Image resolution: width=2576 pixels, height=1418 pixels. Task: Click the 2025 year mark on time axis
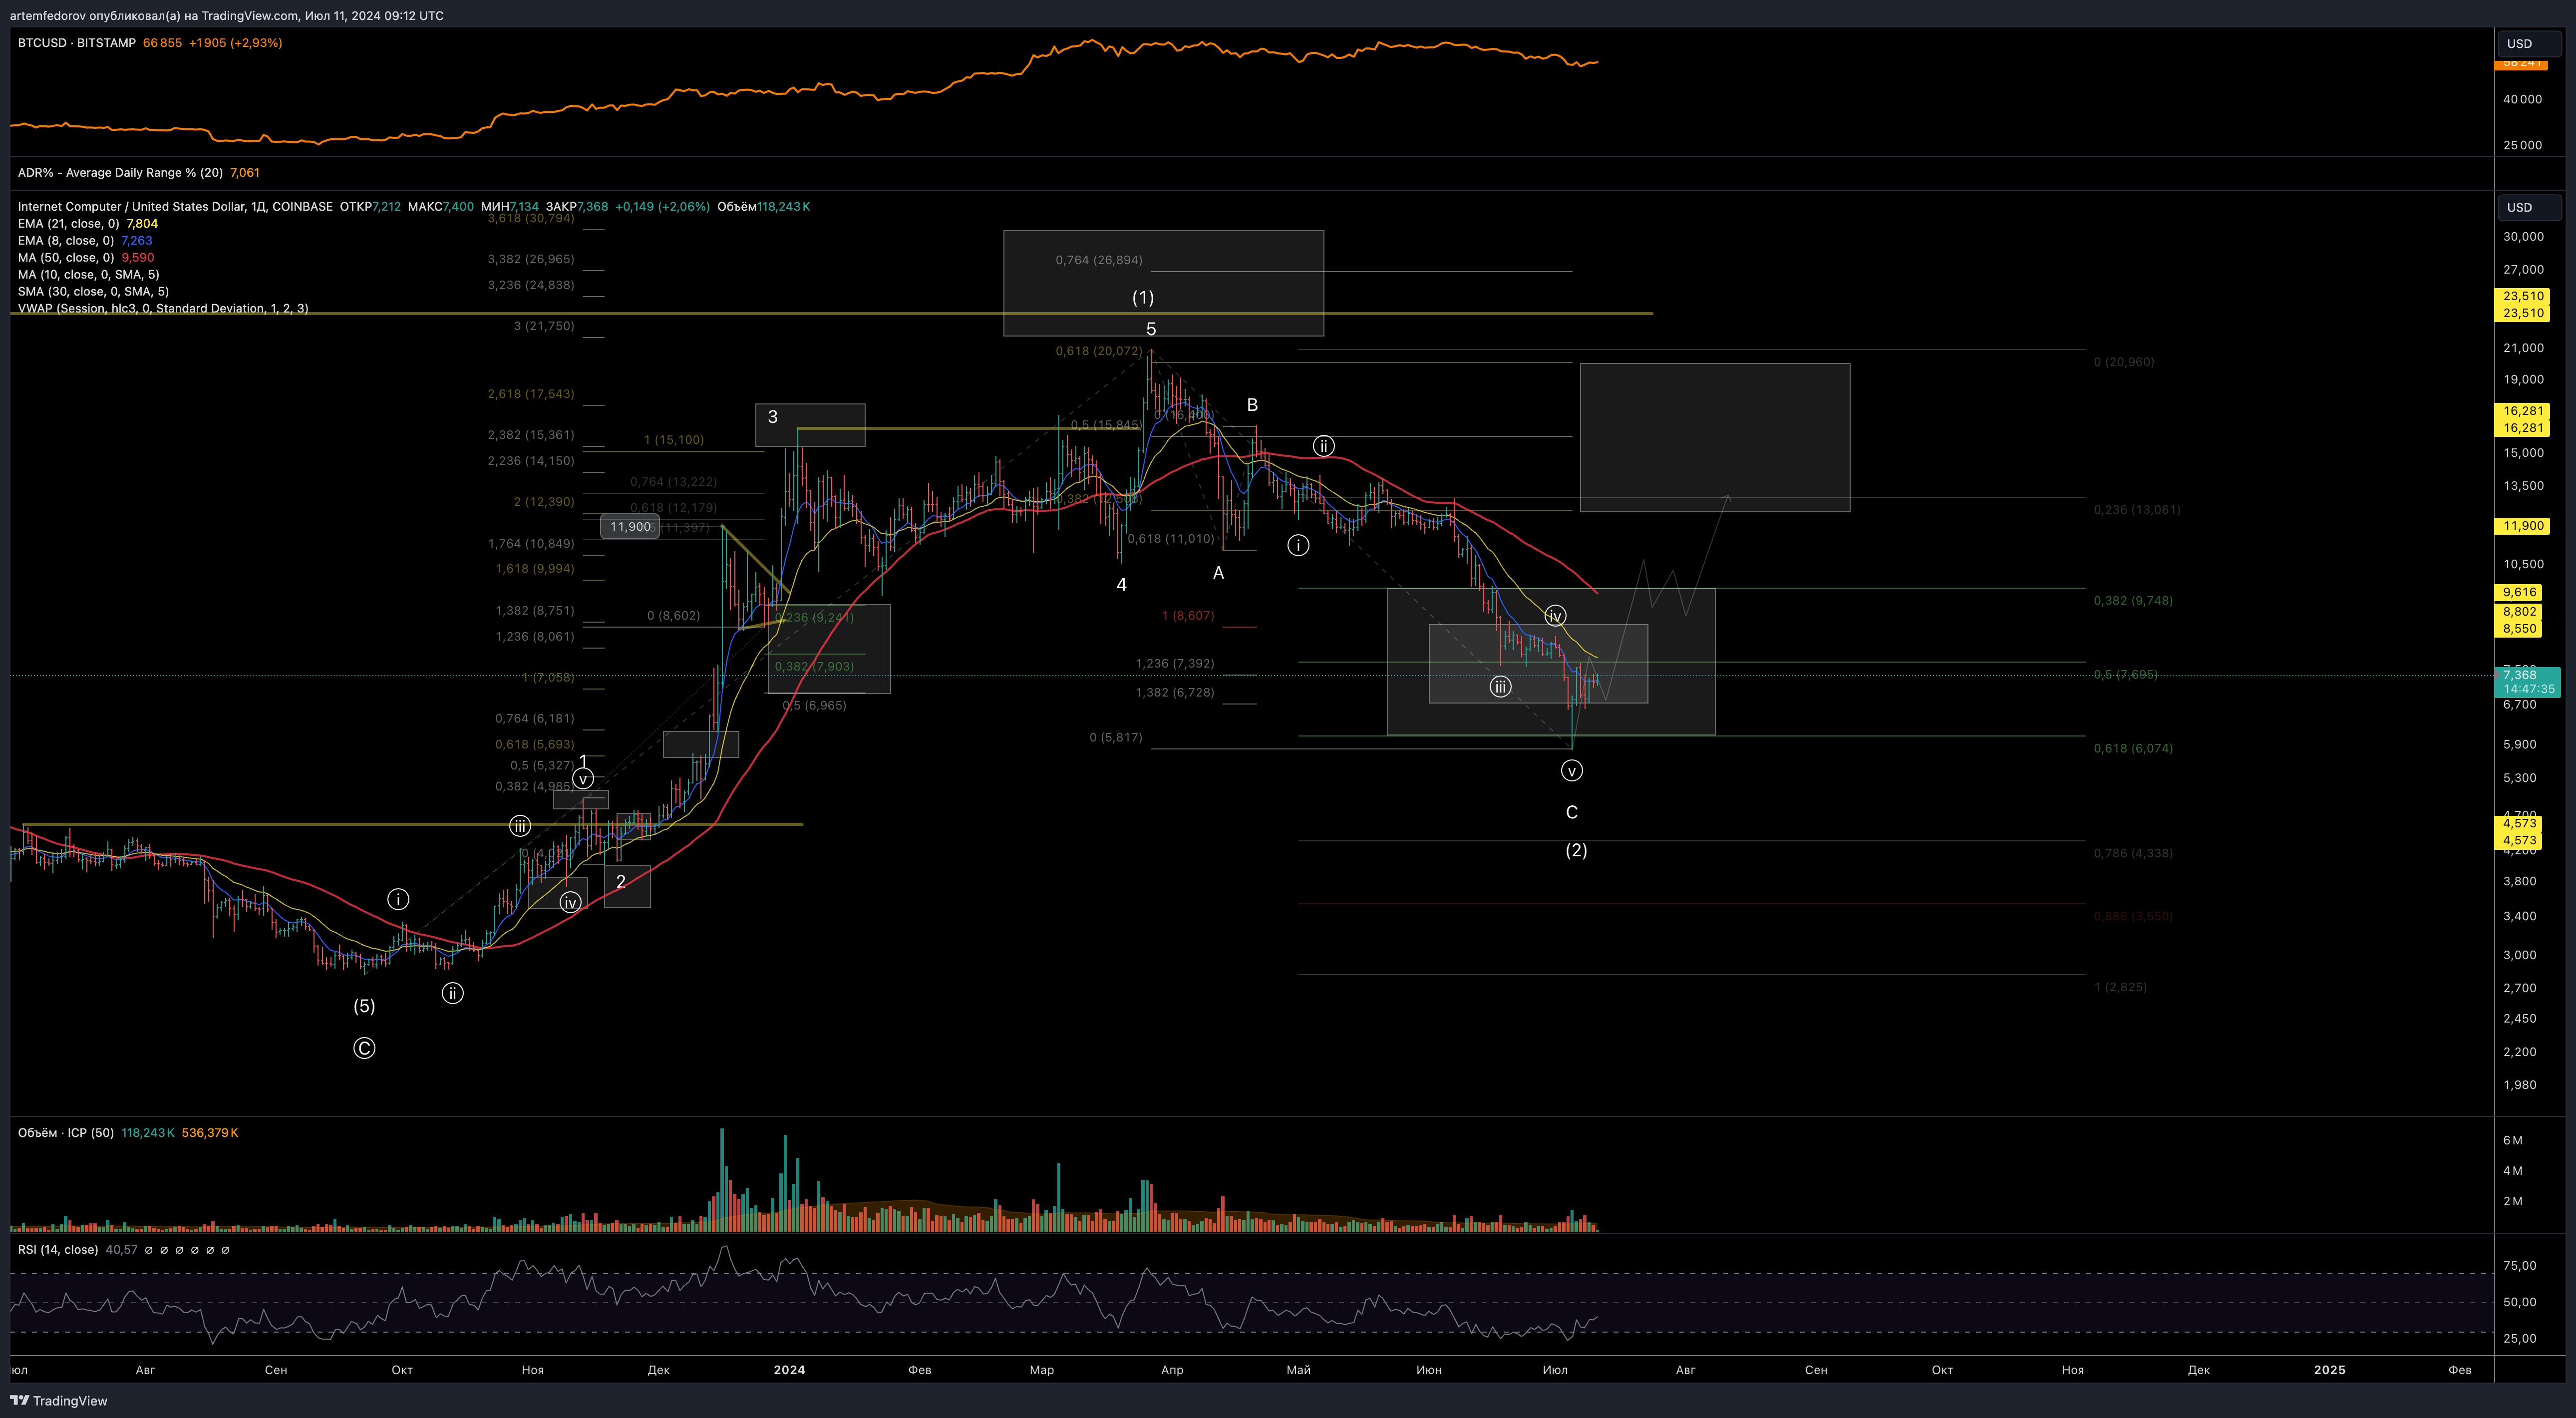[2329, 1369]
